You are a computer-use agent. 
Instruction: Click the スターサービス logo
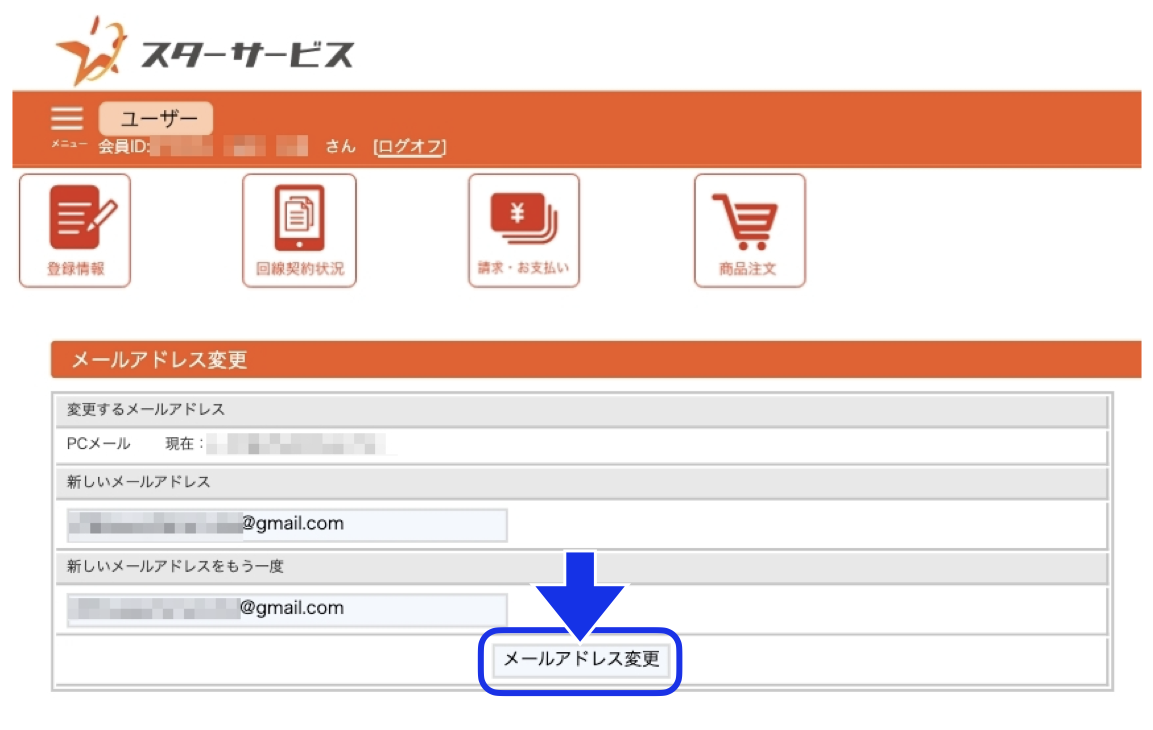pos(205,52)
